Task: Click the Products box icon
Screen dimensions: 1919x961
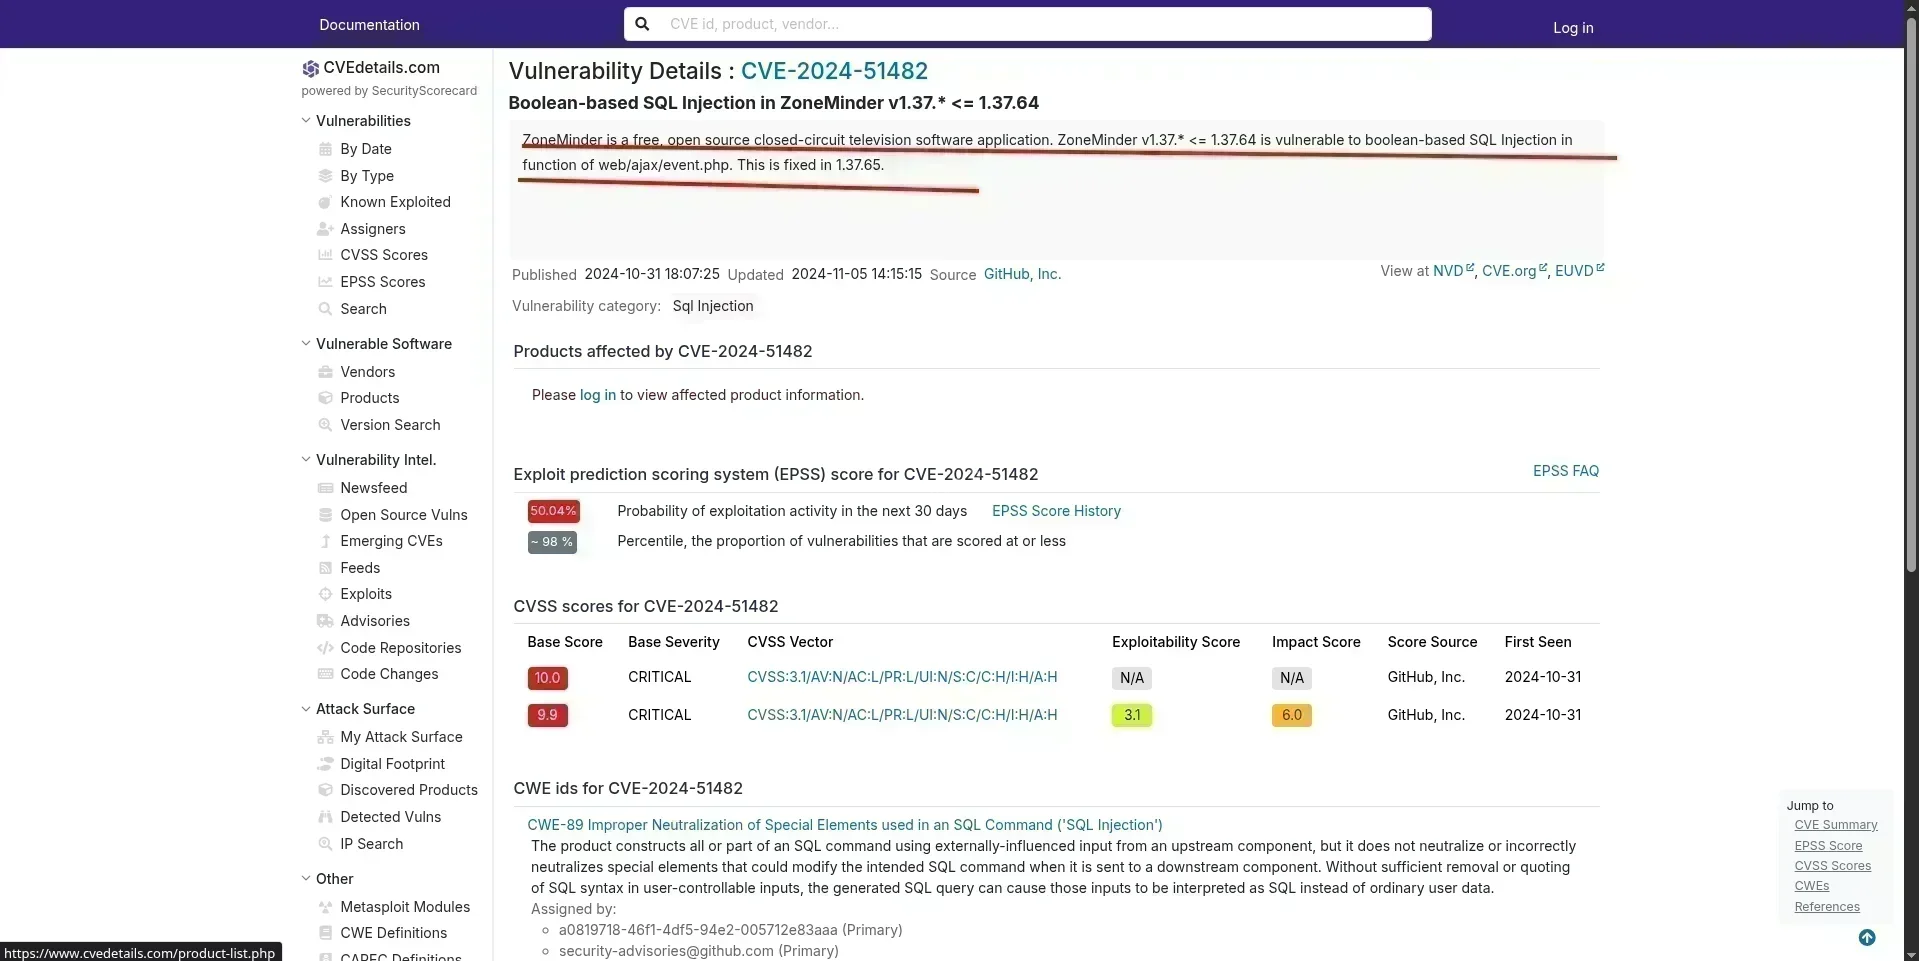Action: coord(325,398)
